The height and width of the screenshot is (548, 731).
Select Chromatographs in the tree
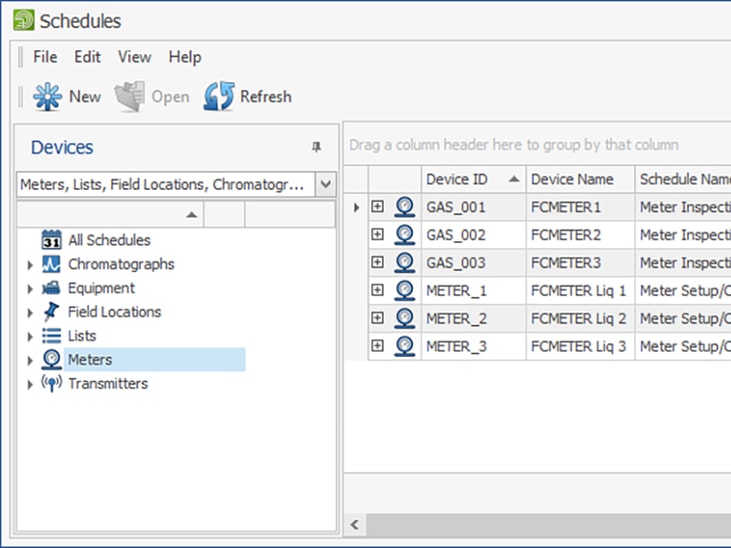tap(121, 264)
